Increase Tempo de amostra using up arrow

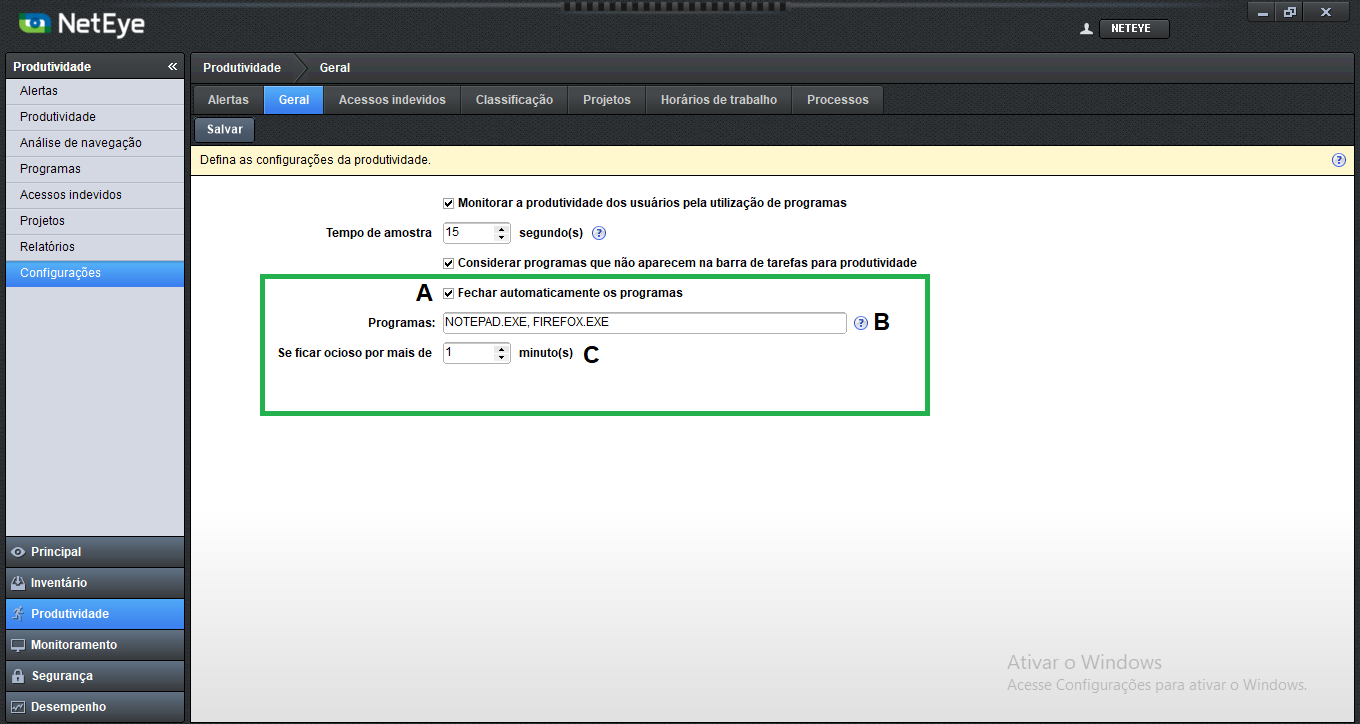502,228
